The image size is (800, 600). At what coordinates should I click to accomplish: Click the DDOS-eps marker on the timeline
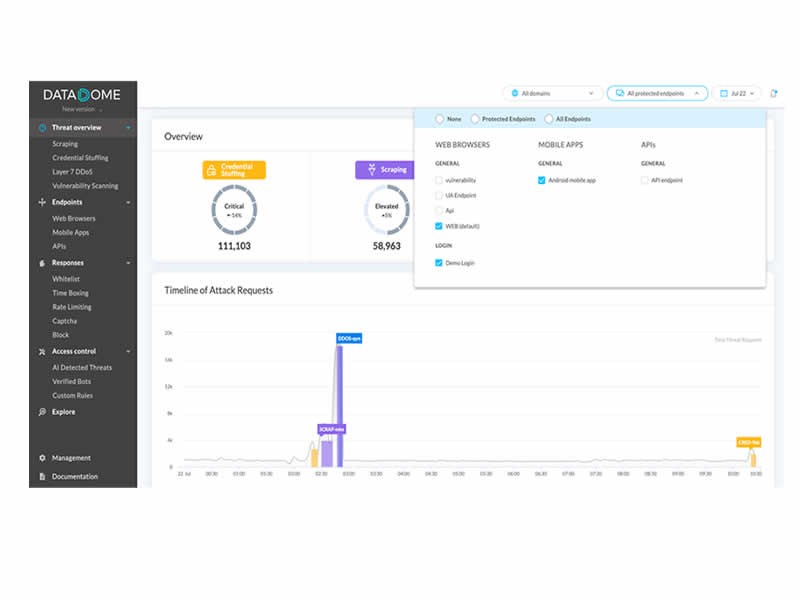click(x=348, y=339)
